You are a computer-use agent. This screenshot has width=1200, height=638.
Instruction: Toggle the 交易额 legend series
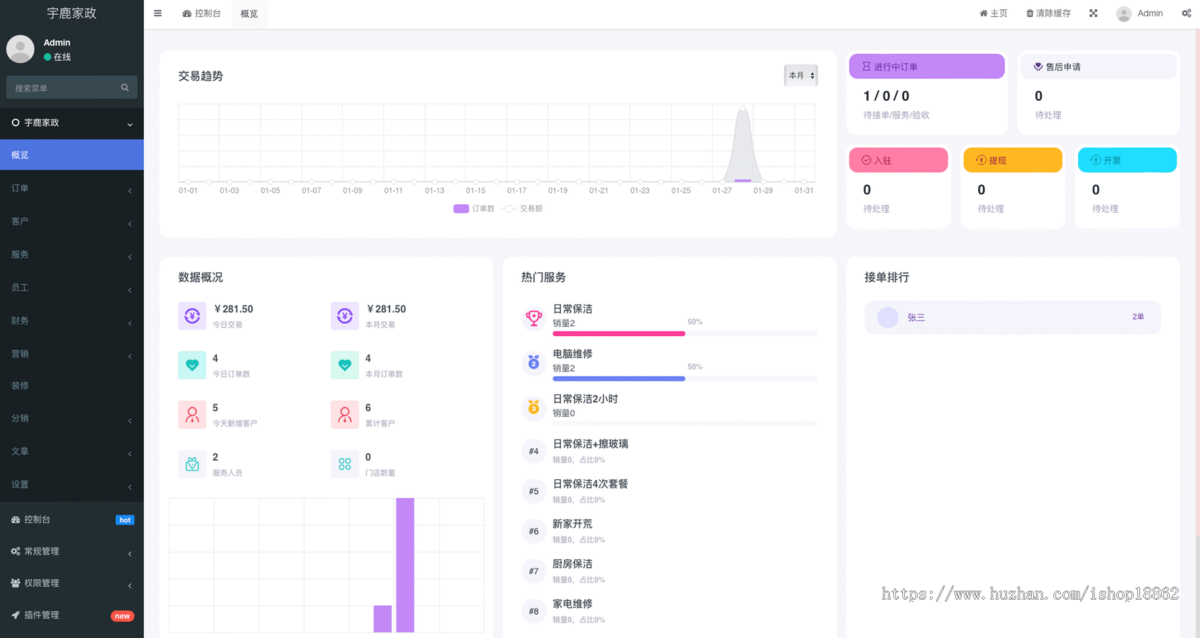coord(522,209)
